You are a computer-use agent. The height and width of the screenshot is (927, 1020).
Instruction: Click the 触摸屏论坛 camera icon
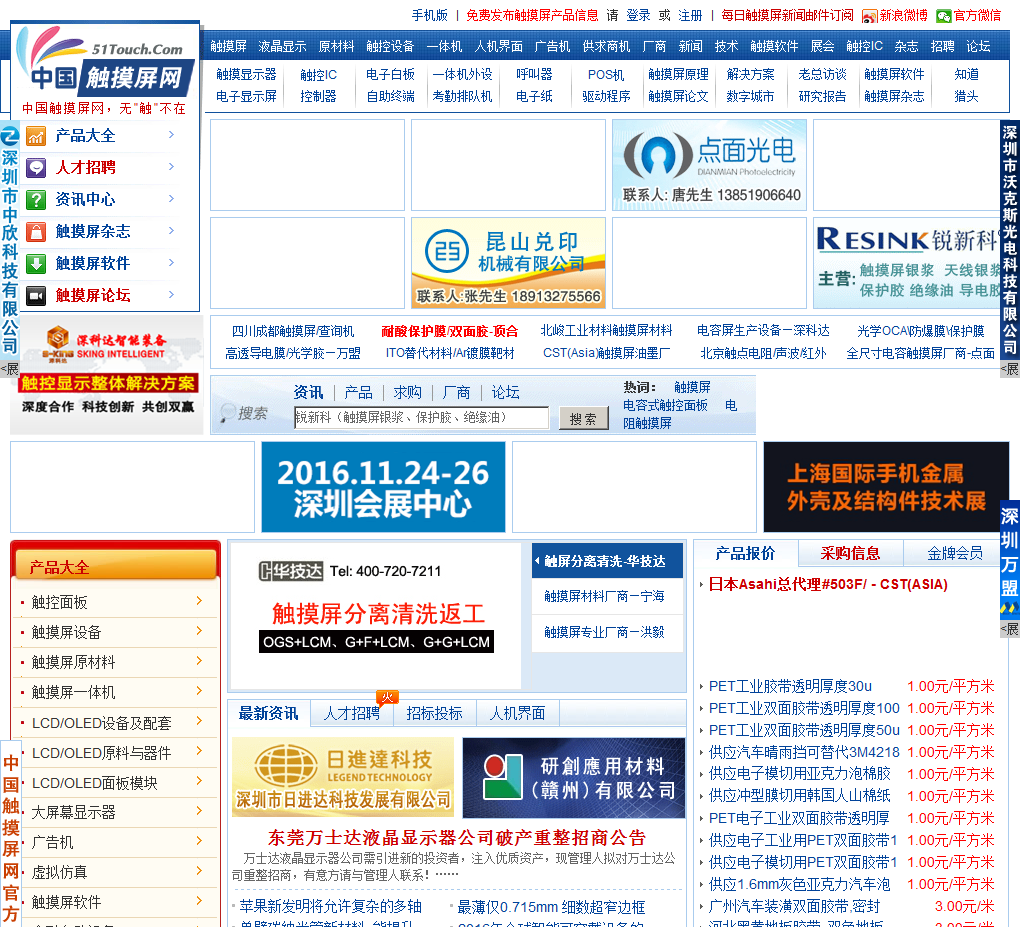pos(36,296)
